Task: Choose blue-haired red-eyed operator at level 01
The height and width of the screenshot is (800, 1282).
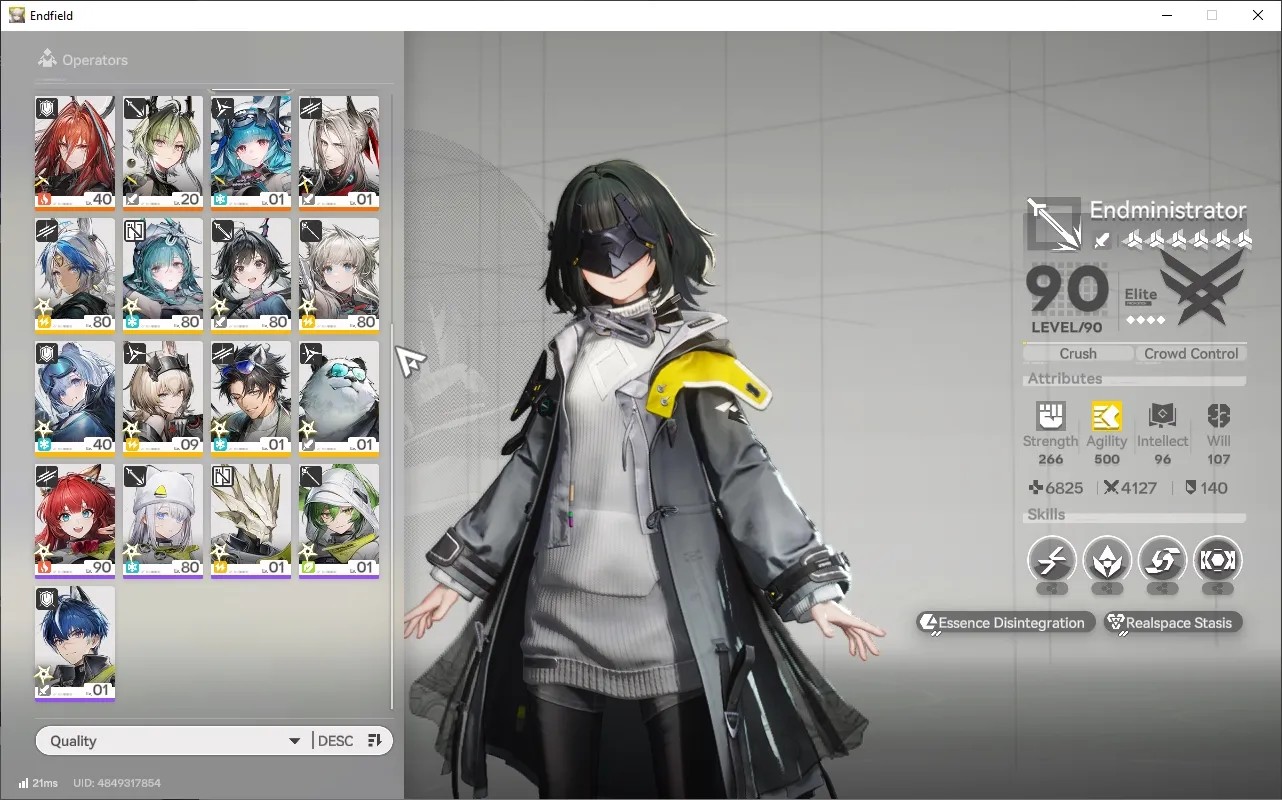Action: (x=251, y=153)
